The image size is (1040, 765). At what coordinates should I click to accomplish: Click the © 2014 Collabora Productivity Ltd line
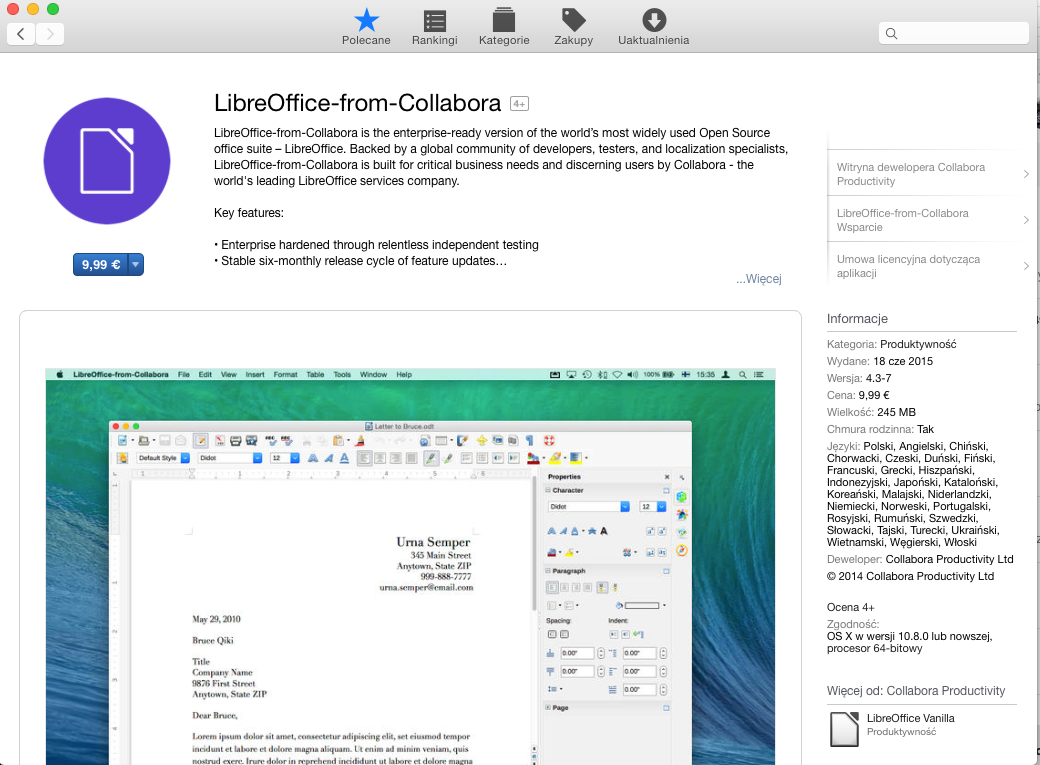tap(910, 576)
